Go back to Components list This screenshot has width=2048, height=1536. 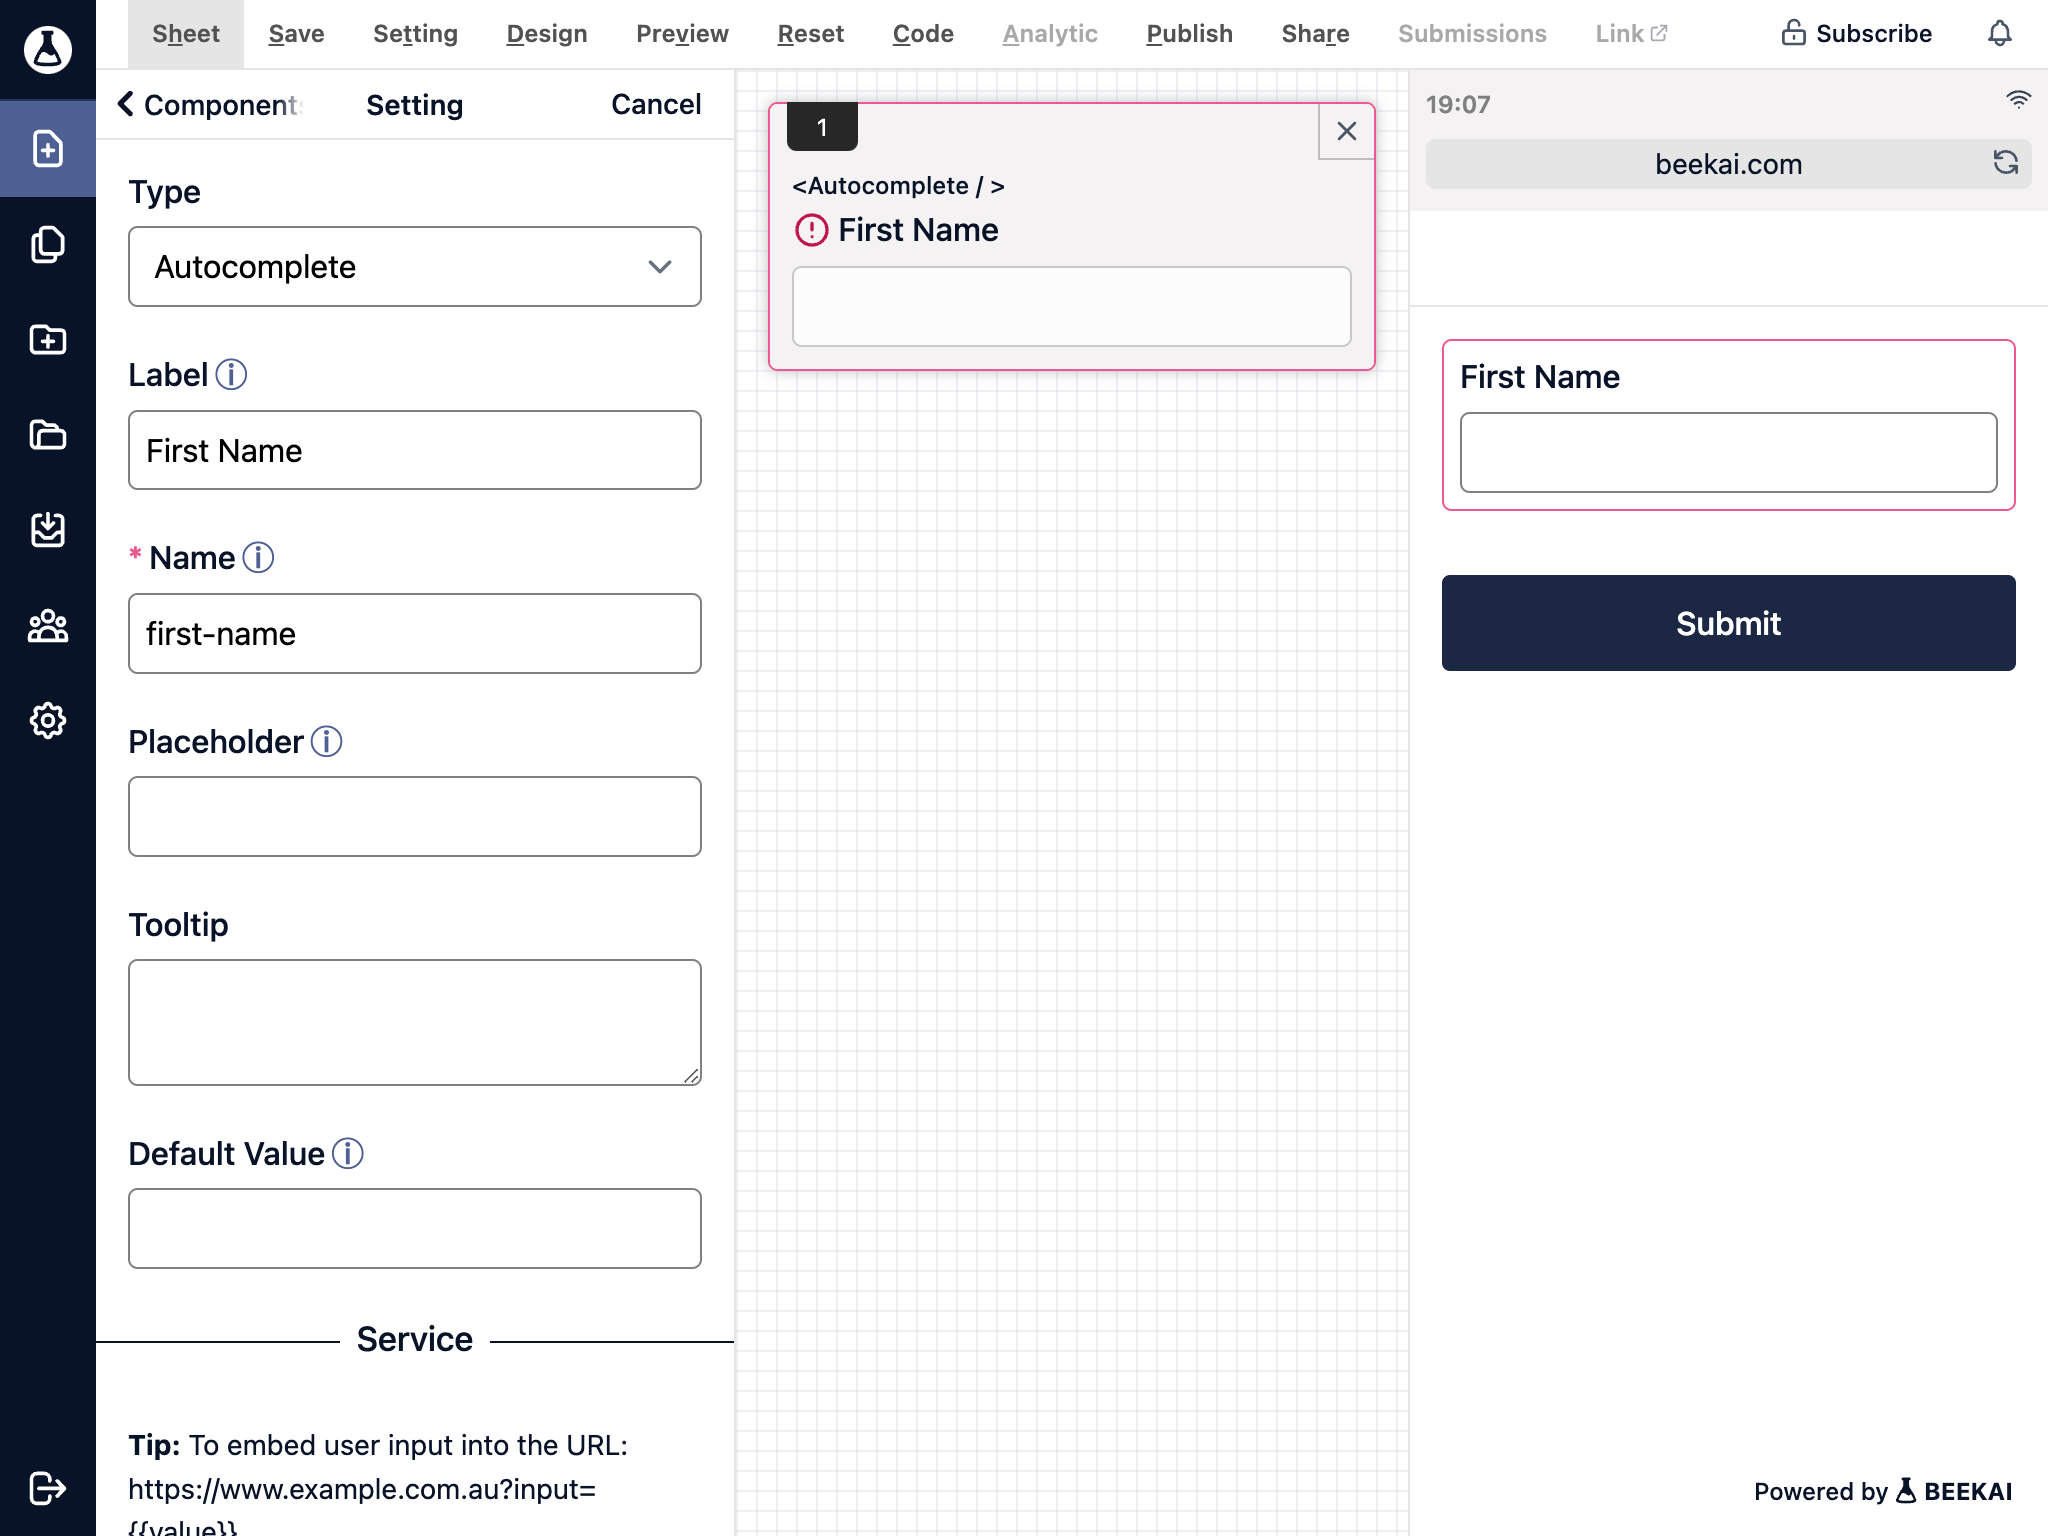tap(209, 104)
